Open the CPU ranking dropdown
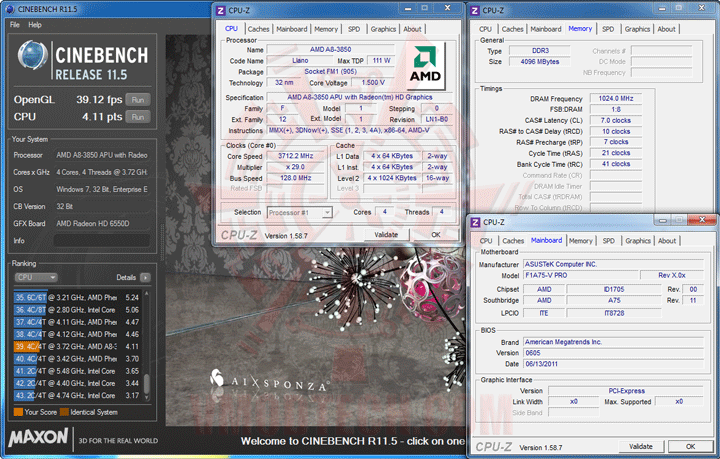720x459 pixels. point(36,277)
